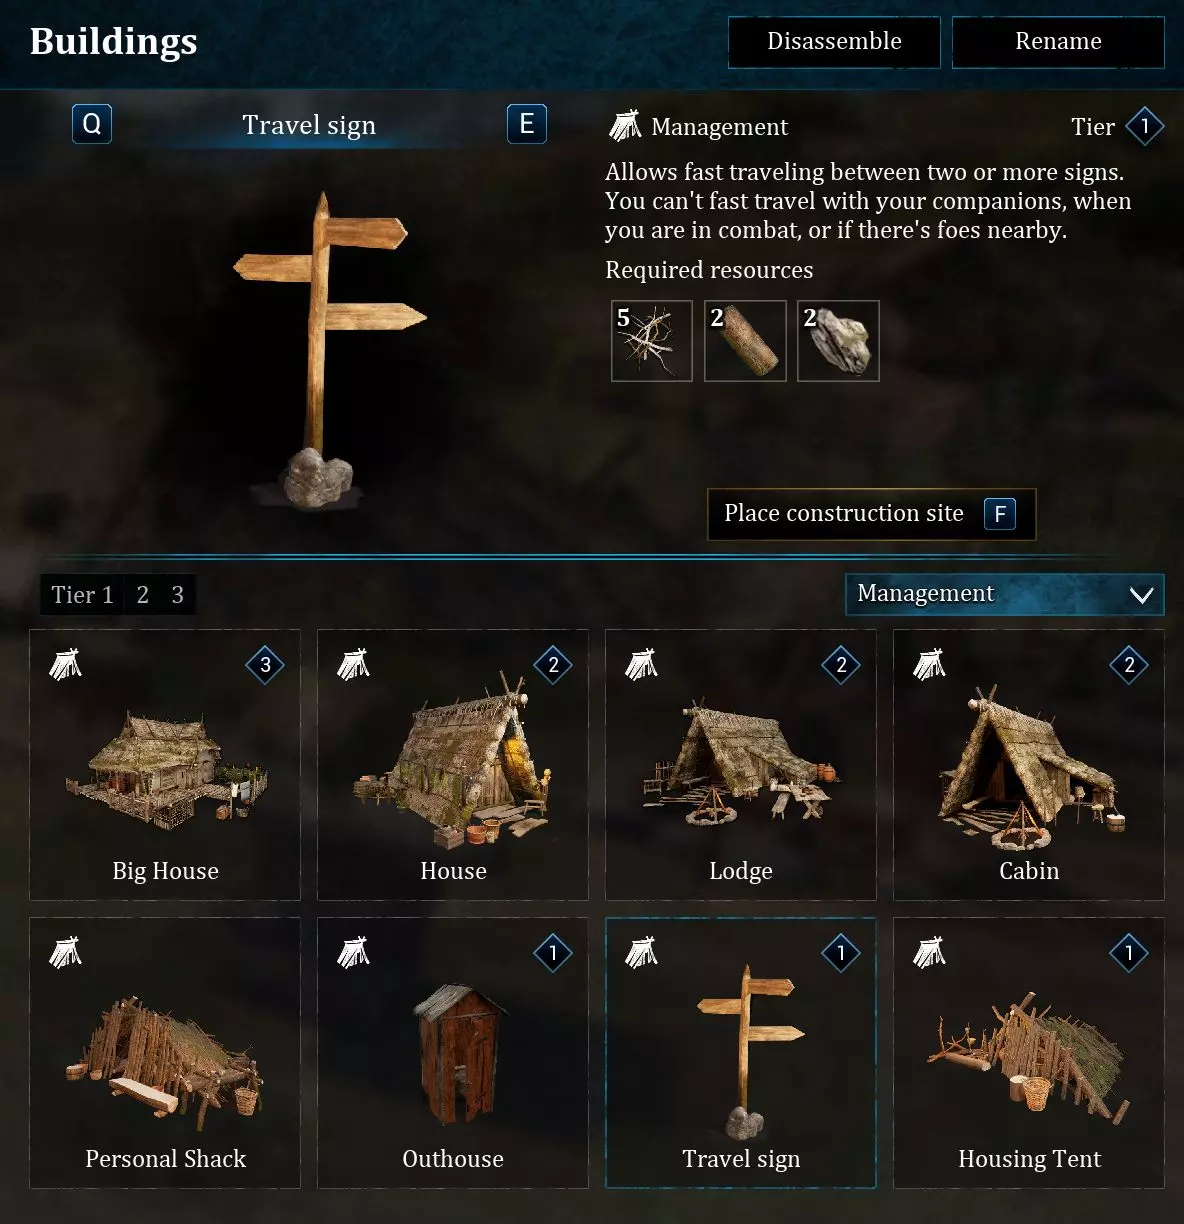1184x1224 pixels.
Task: Click the Tier 1 diamond badge near Management
Action: click(1144, 126)
